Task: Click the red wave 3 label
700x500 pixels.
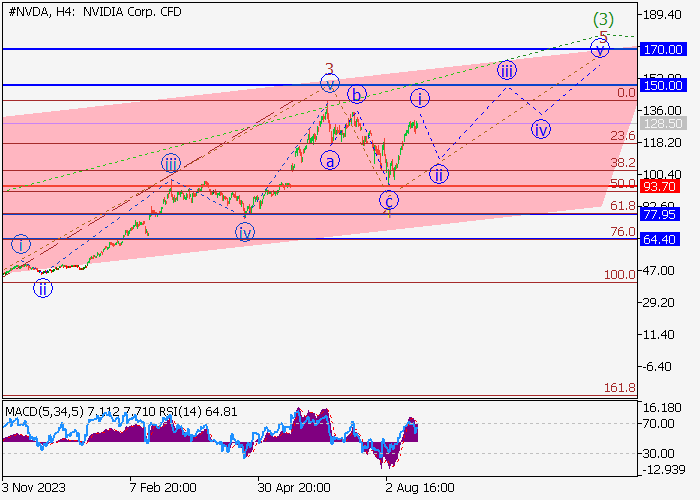Action: [x=329, y=68]
